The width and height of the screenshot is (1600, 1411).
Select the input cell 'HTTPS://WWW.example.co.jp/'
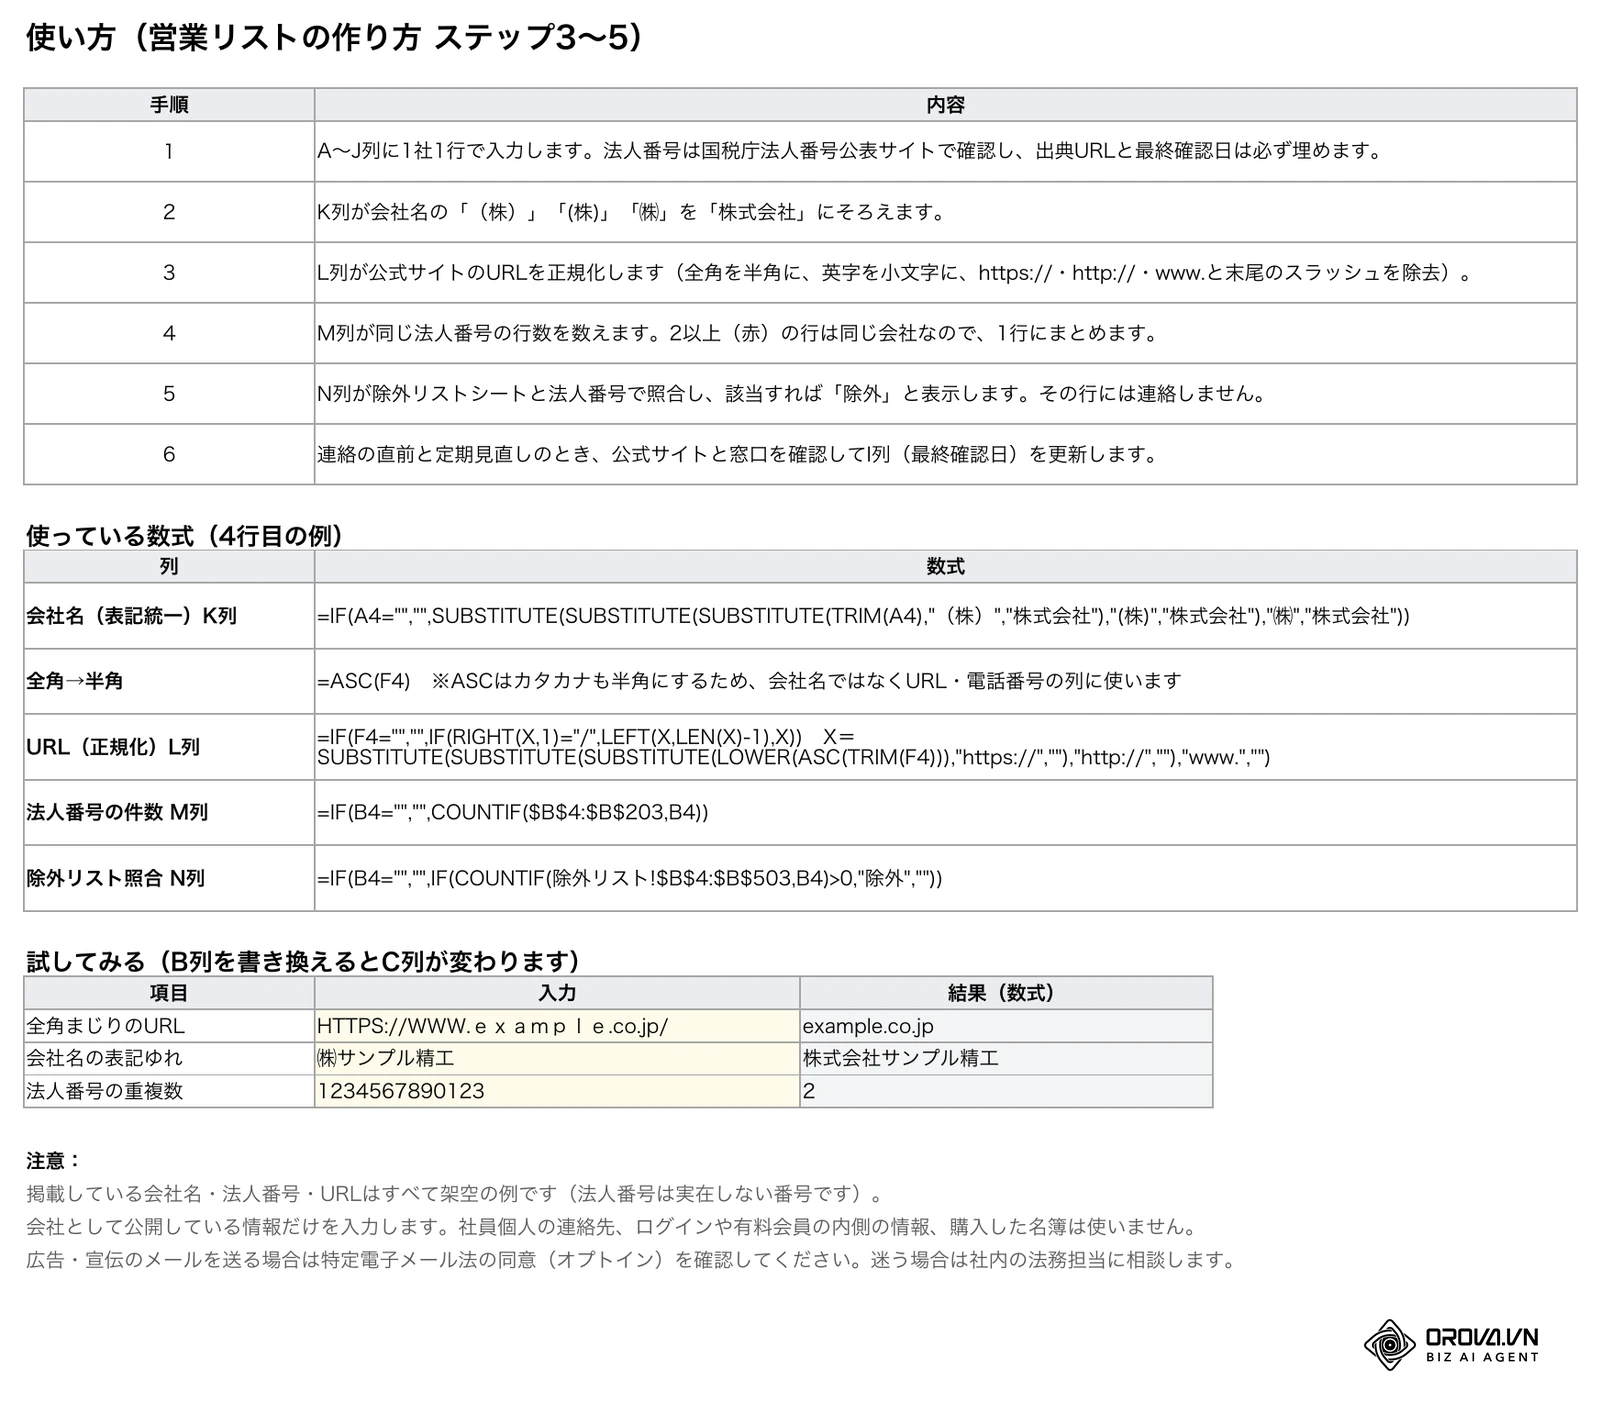click(557, 1026)
